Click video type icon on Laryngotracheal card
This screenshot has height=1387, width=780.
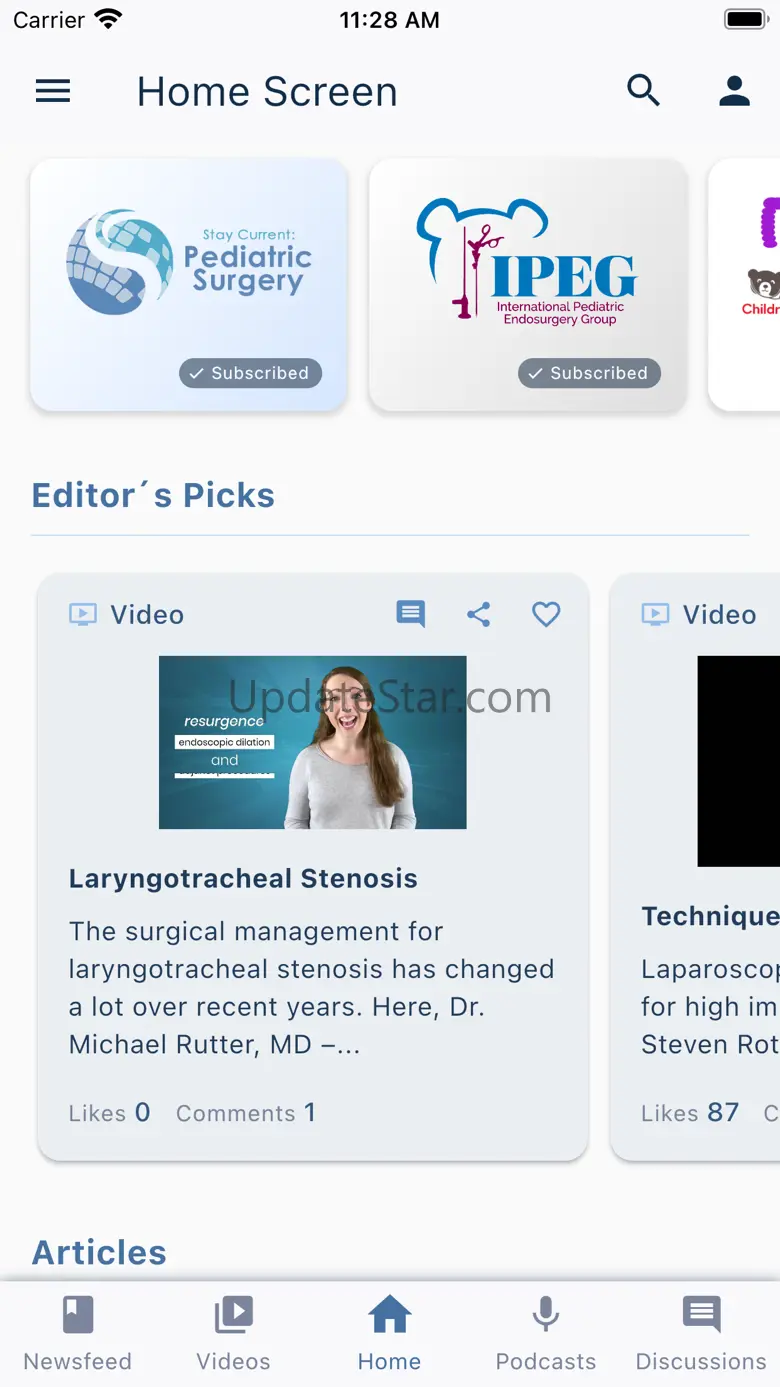tap(83, 614)
